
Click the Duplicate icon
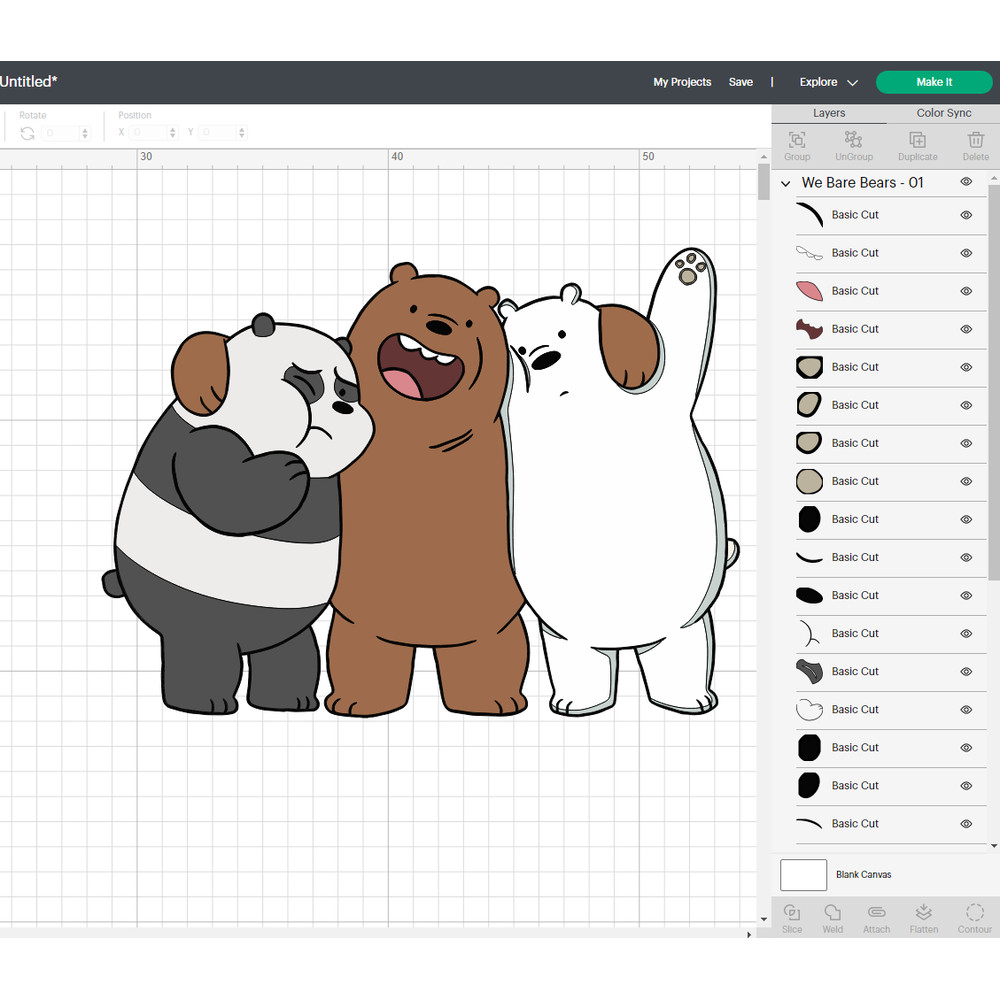point(917,145)
